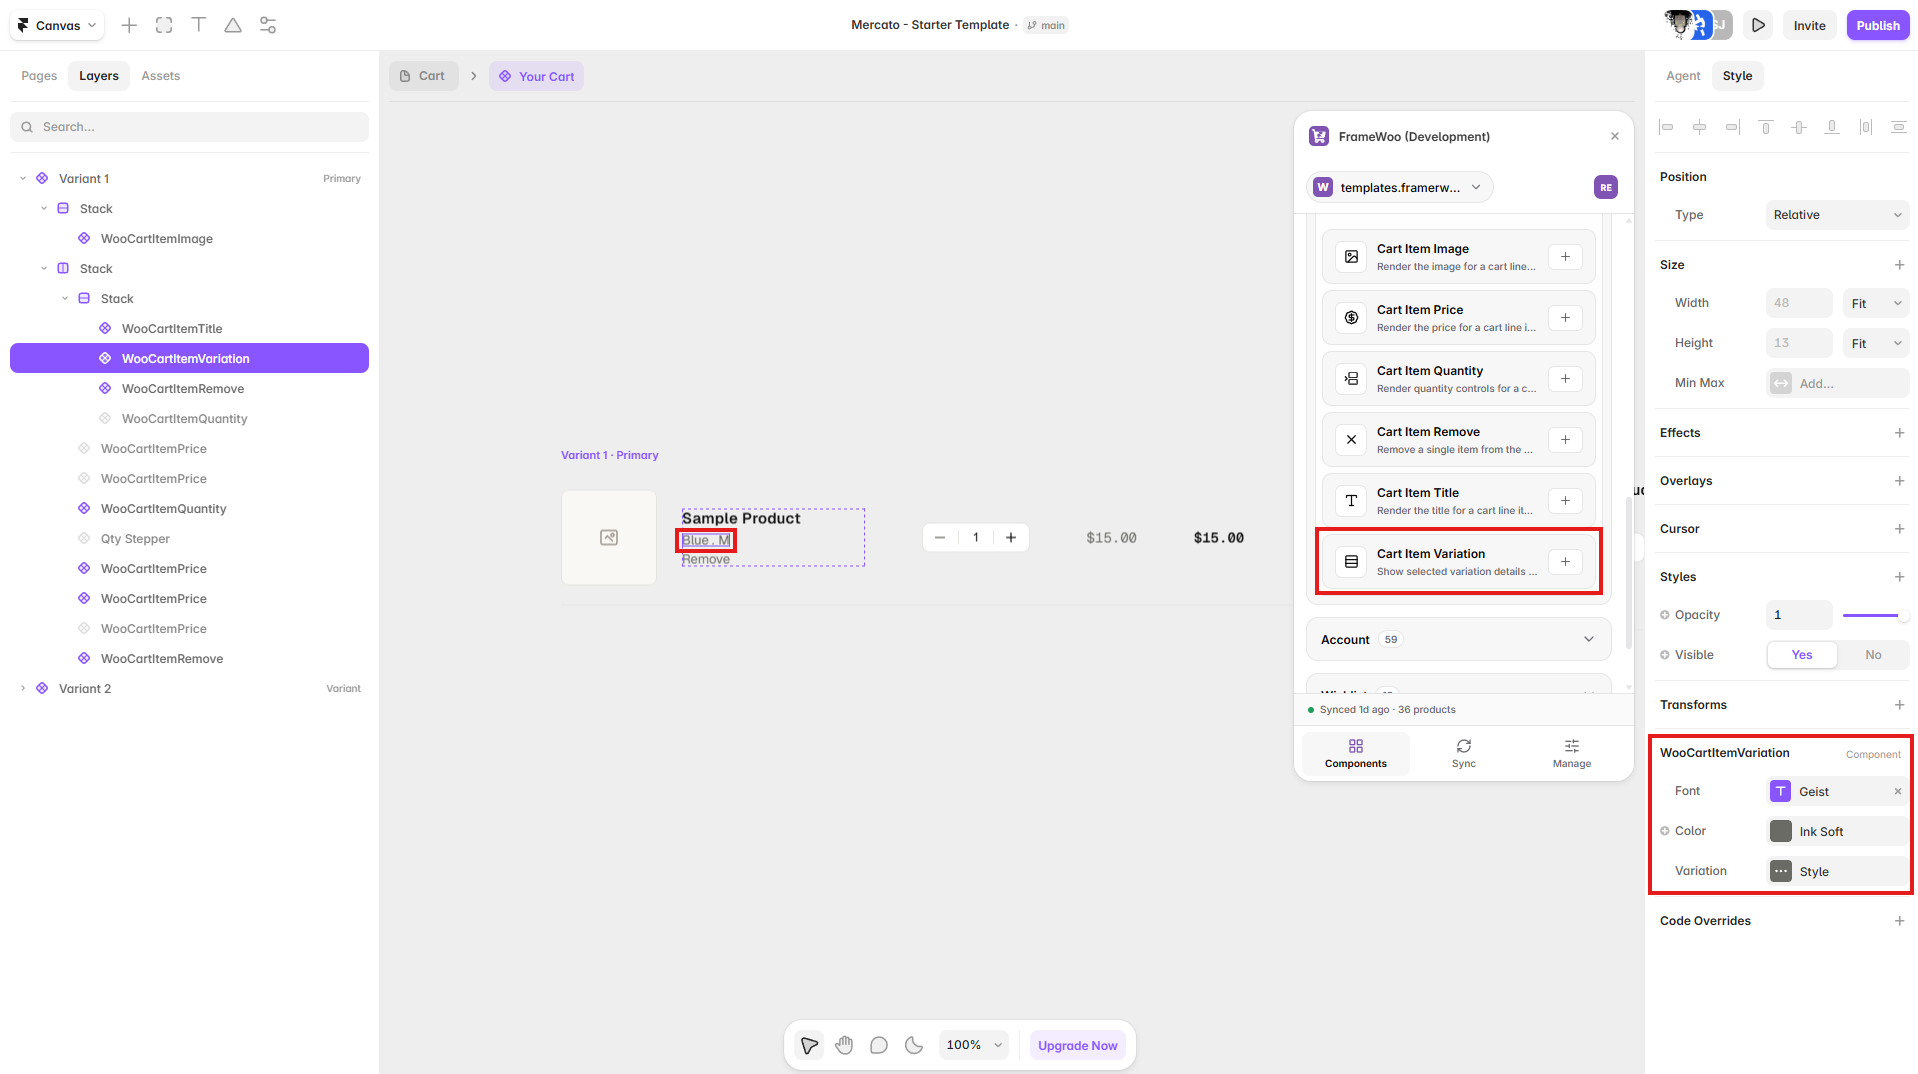The image size is (1918, 1074).
Task: Open the Agent tab
Action: [1683, 76]
